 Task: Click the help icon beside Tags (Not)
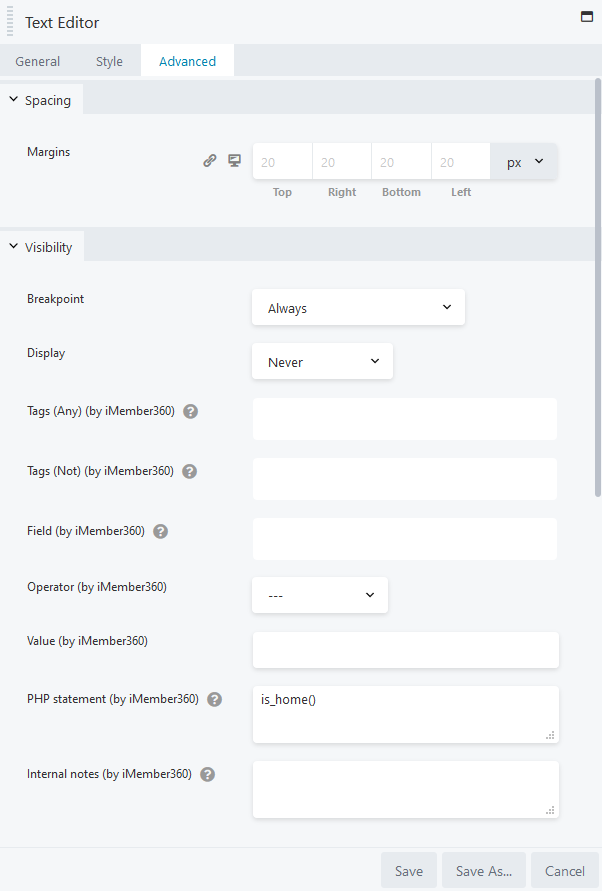189,471
